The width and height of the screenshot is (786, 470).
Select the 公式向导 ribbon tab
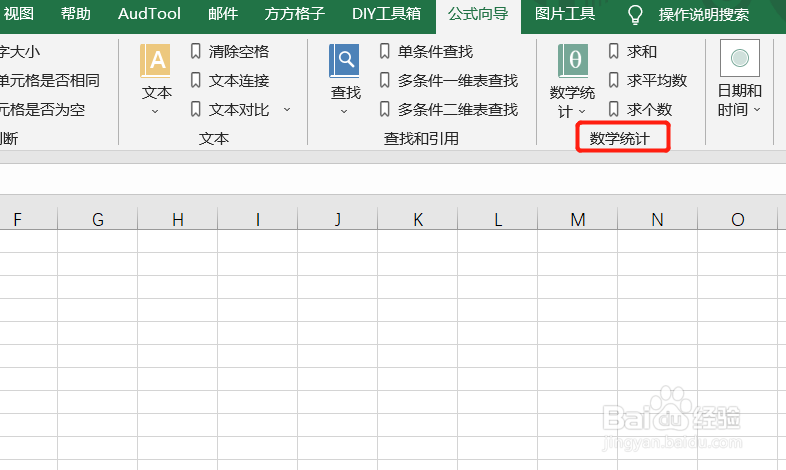tap(478, 14)
